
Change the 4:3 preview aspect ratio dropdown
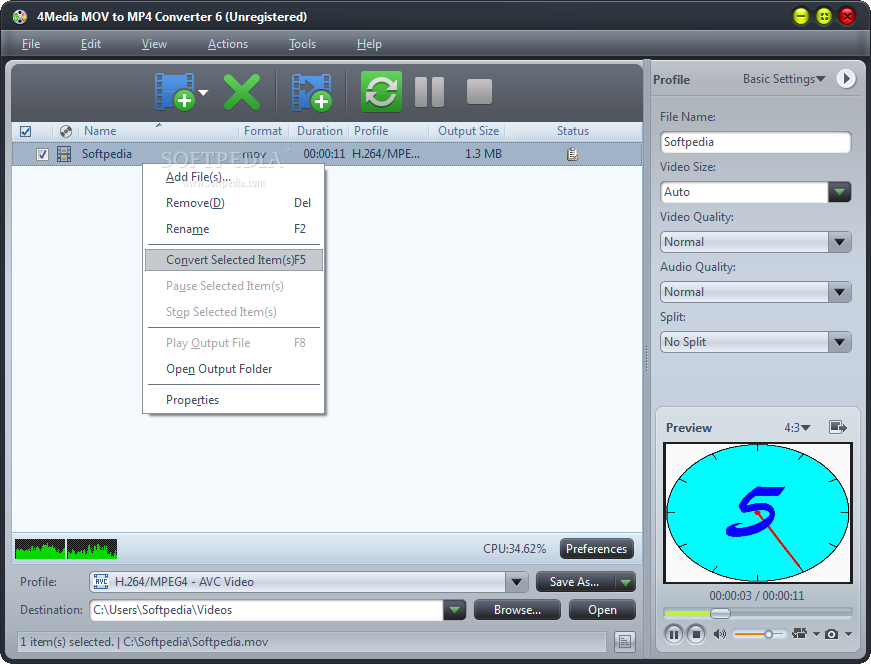point(797,428)
